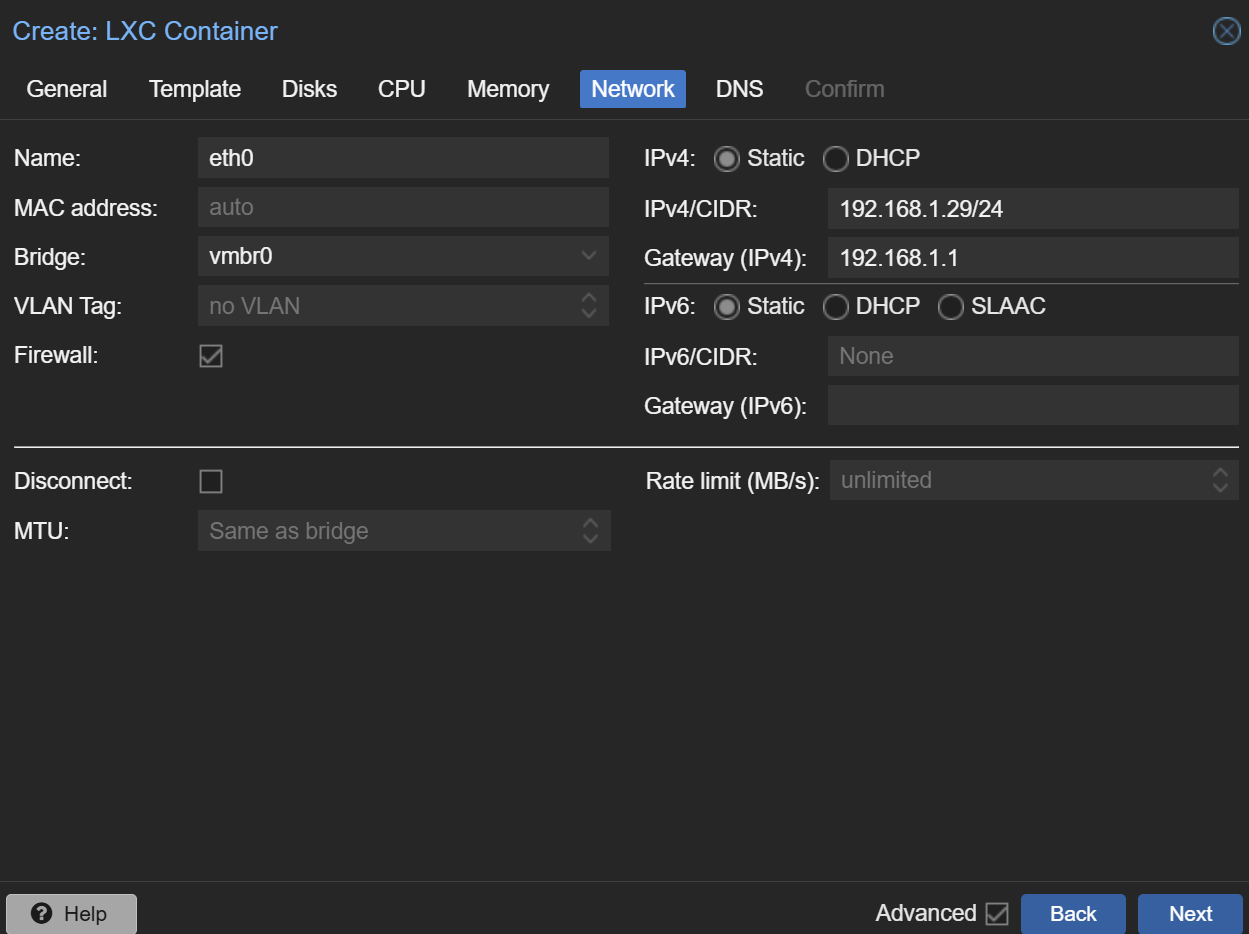Click the Back button

pyautogui.click(x=1073, y=914)
